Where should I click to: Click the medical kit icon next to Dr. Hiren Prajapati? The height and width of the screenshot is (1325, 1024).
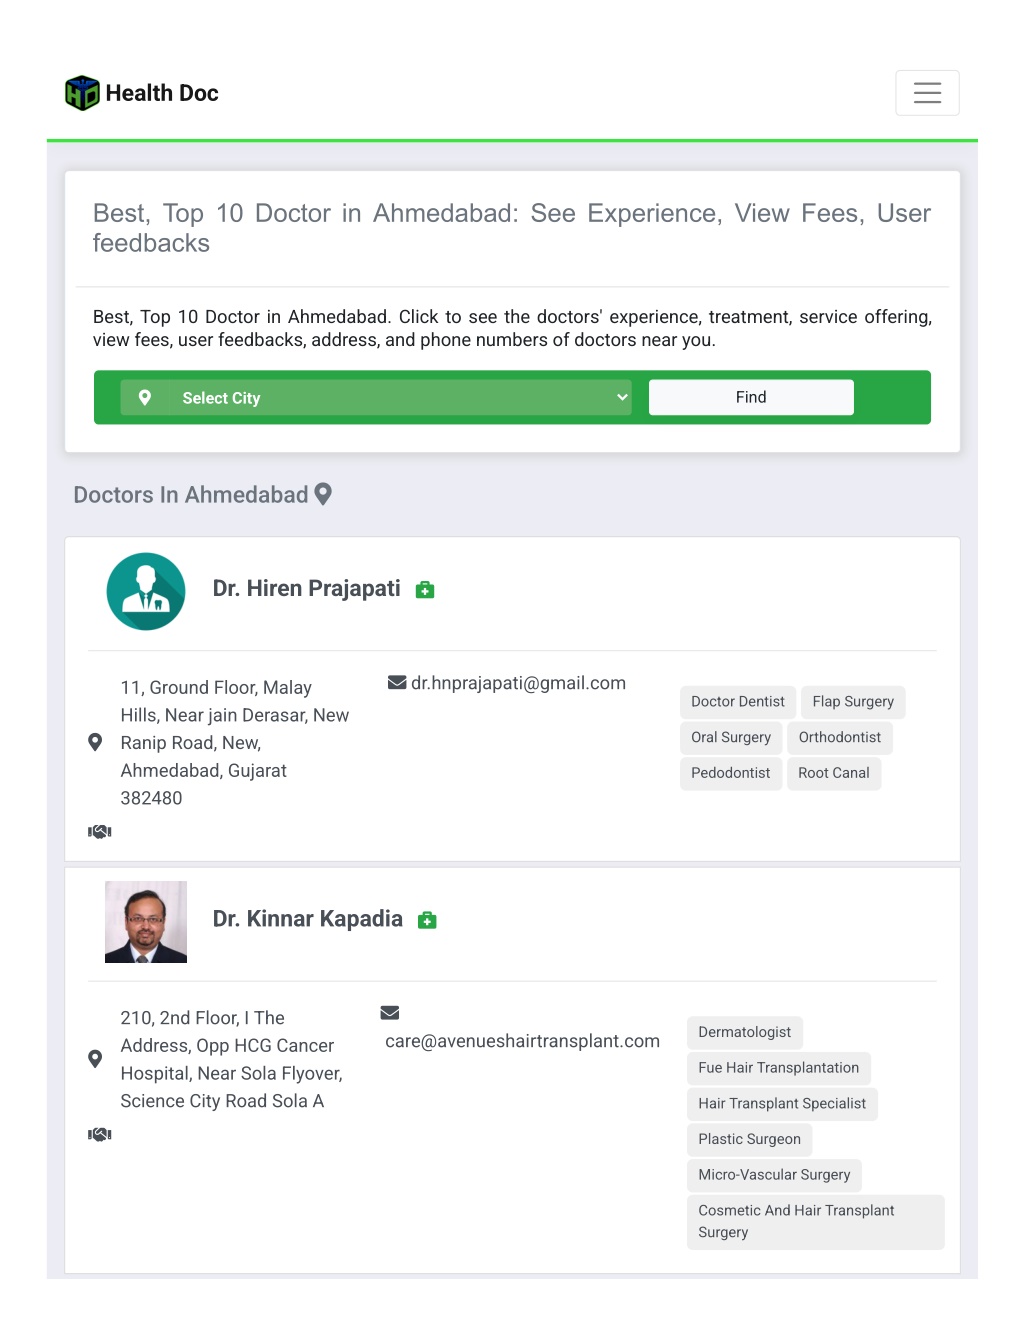pos(425,590)
